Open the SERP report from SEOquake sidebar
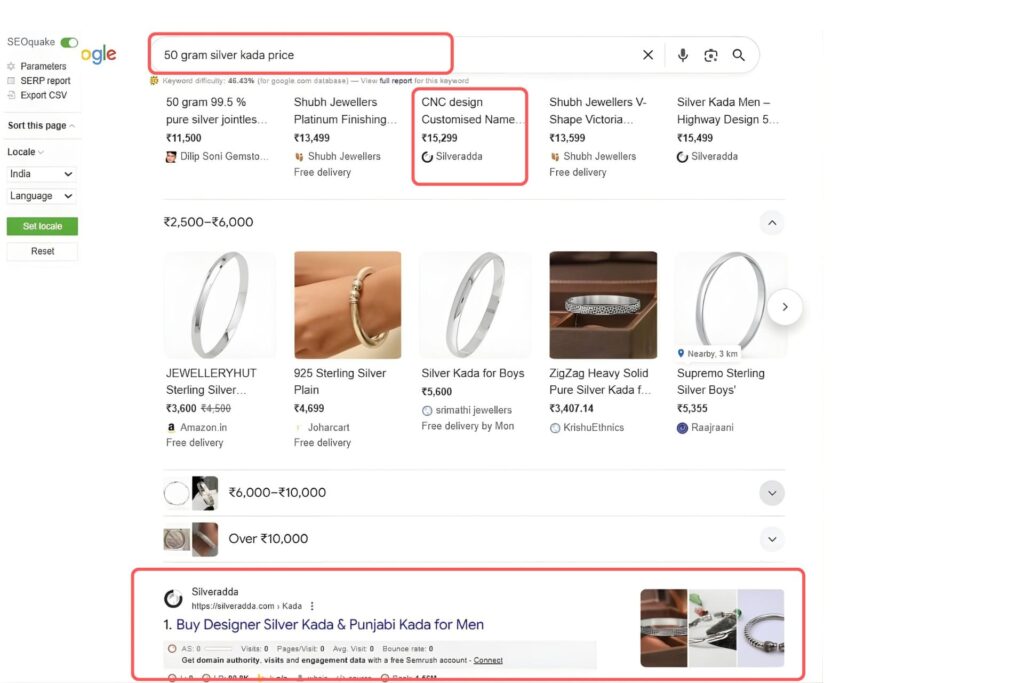Viewport: 1024px width, 683px height. point(11,80)
